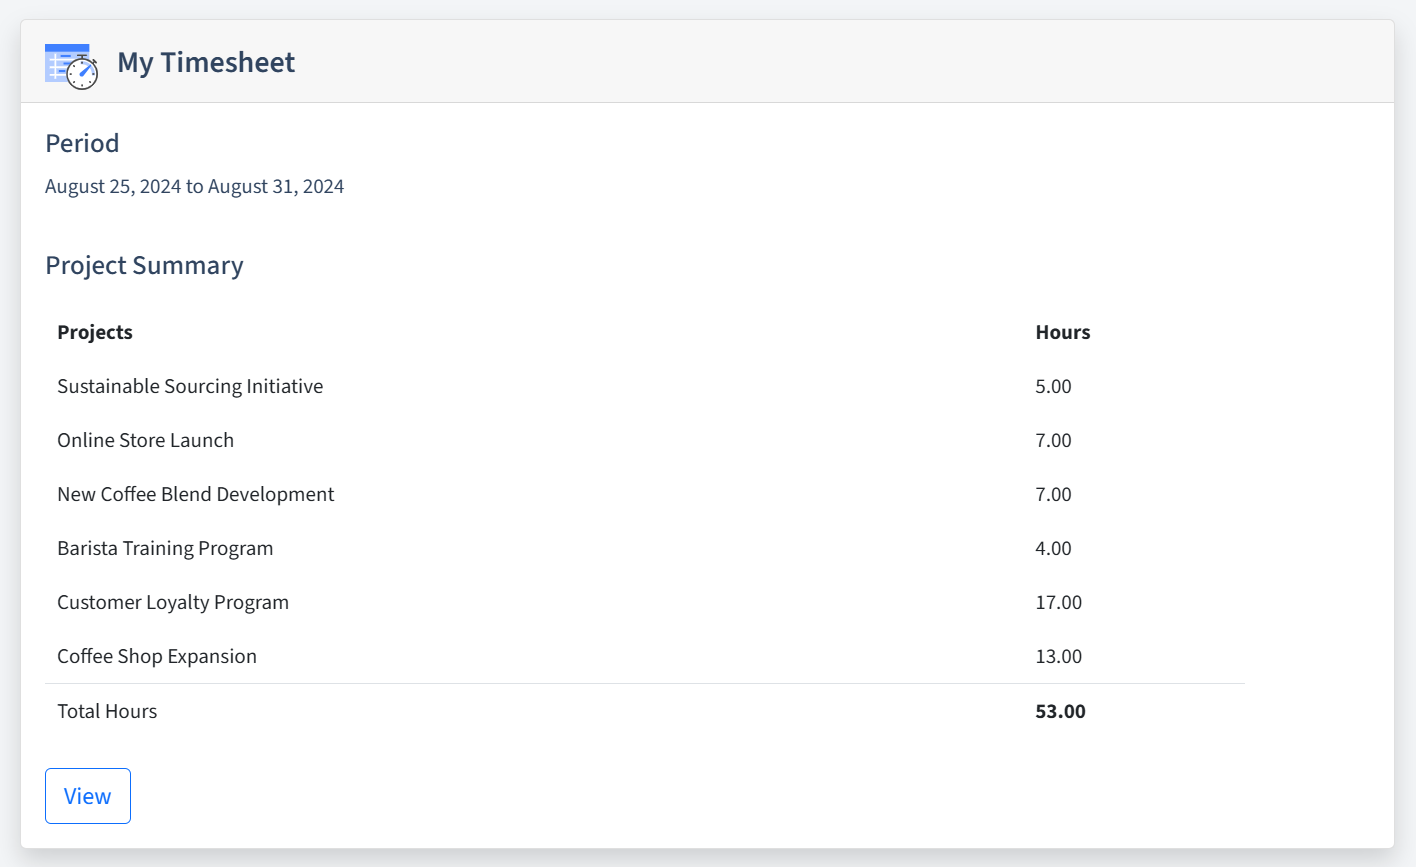Viewport: 1416px width, 867px height.
Task: Click the 53.00 total hours value
Action: point(1060,711)
